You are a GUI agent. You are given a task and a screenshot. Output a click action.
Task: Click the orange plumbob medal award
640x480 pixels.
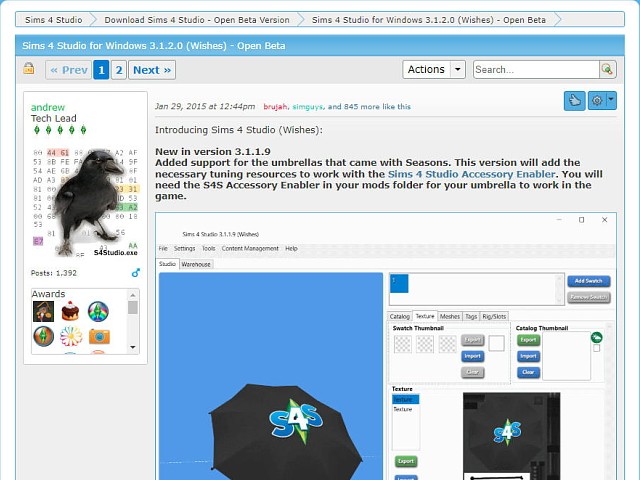[43, 337]
